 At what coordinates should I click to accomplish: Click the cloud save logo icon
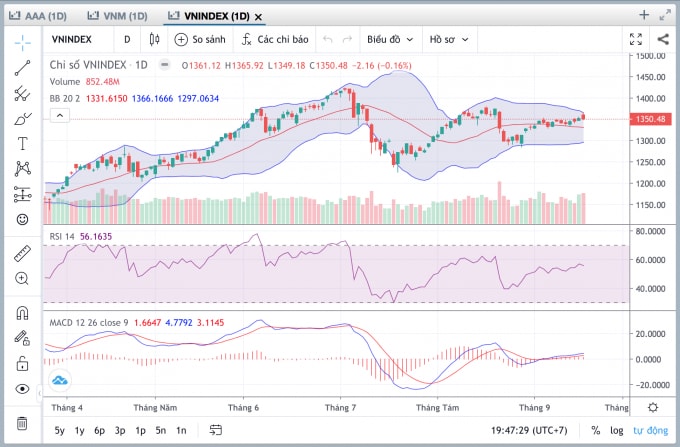60,381
